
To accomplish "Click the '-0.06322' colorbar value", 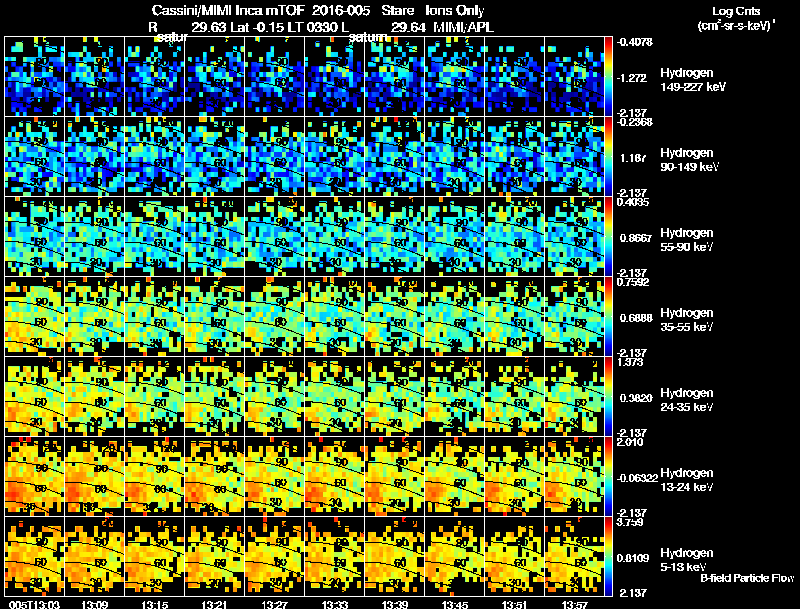I will pos(637,478).
